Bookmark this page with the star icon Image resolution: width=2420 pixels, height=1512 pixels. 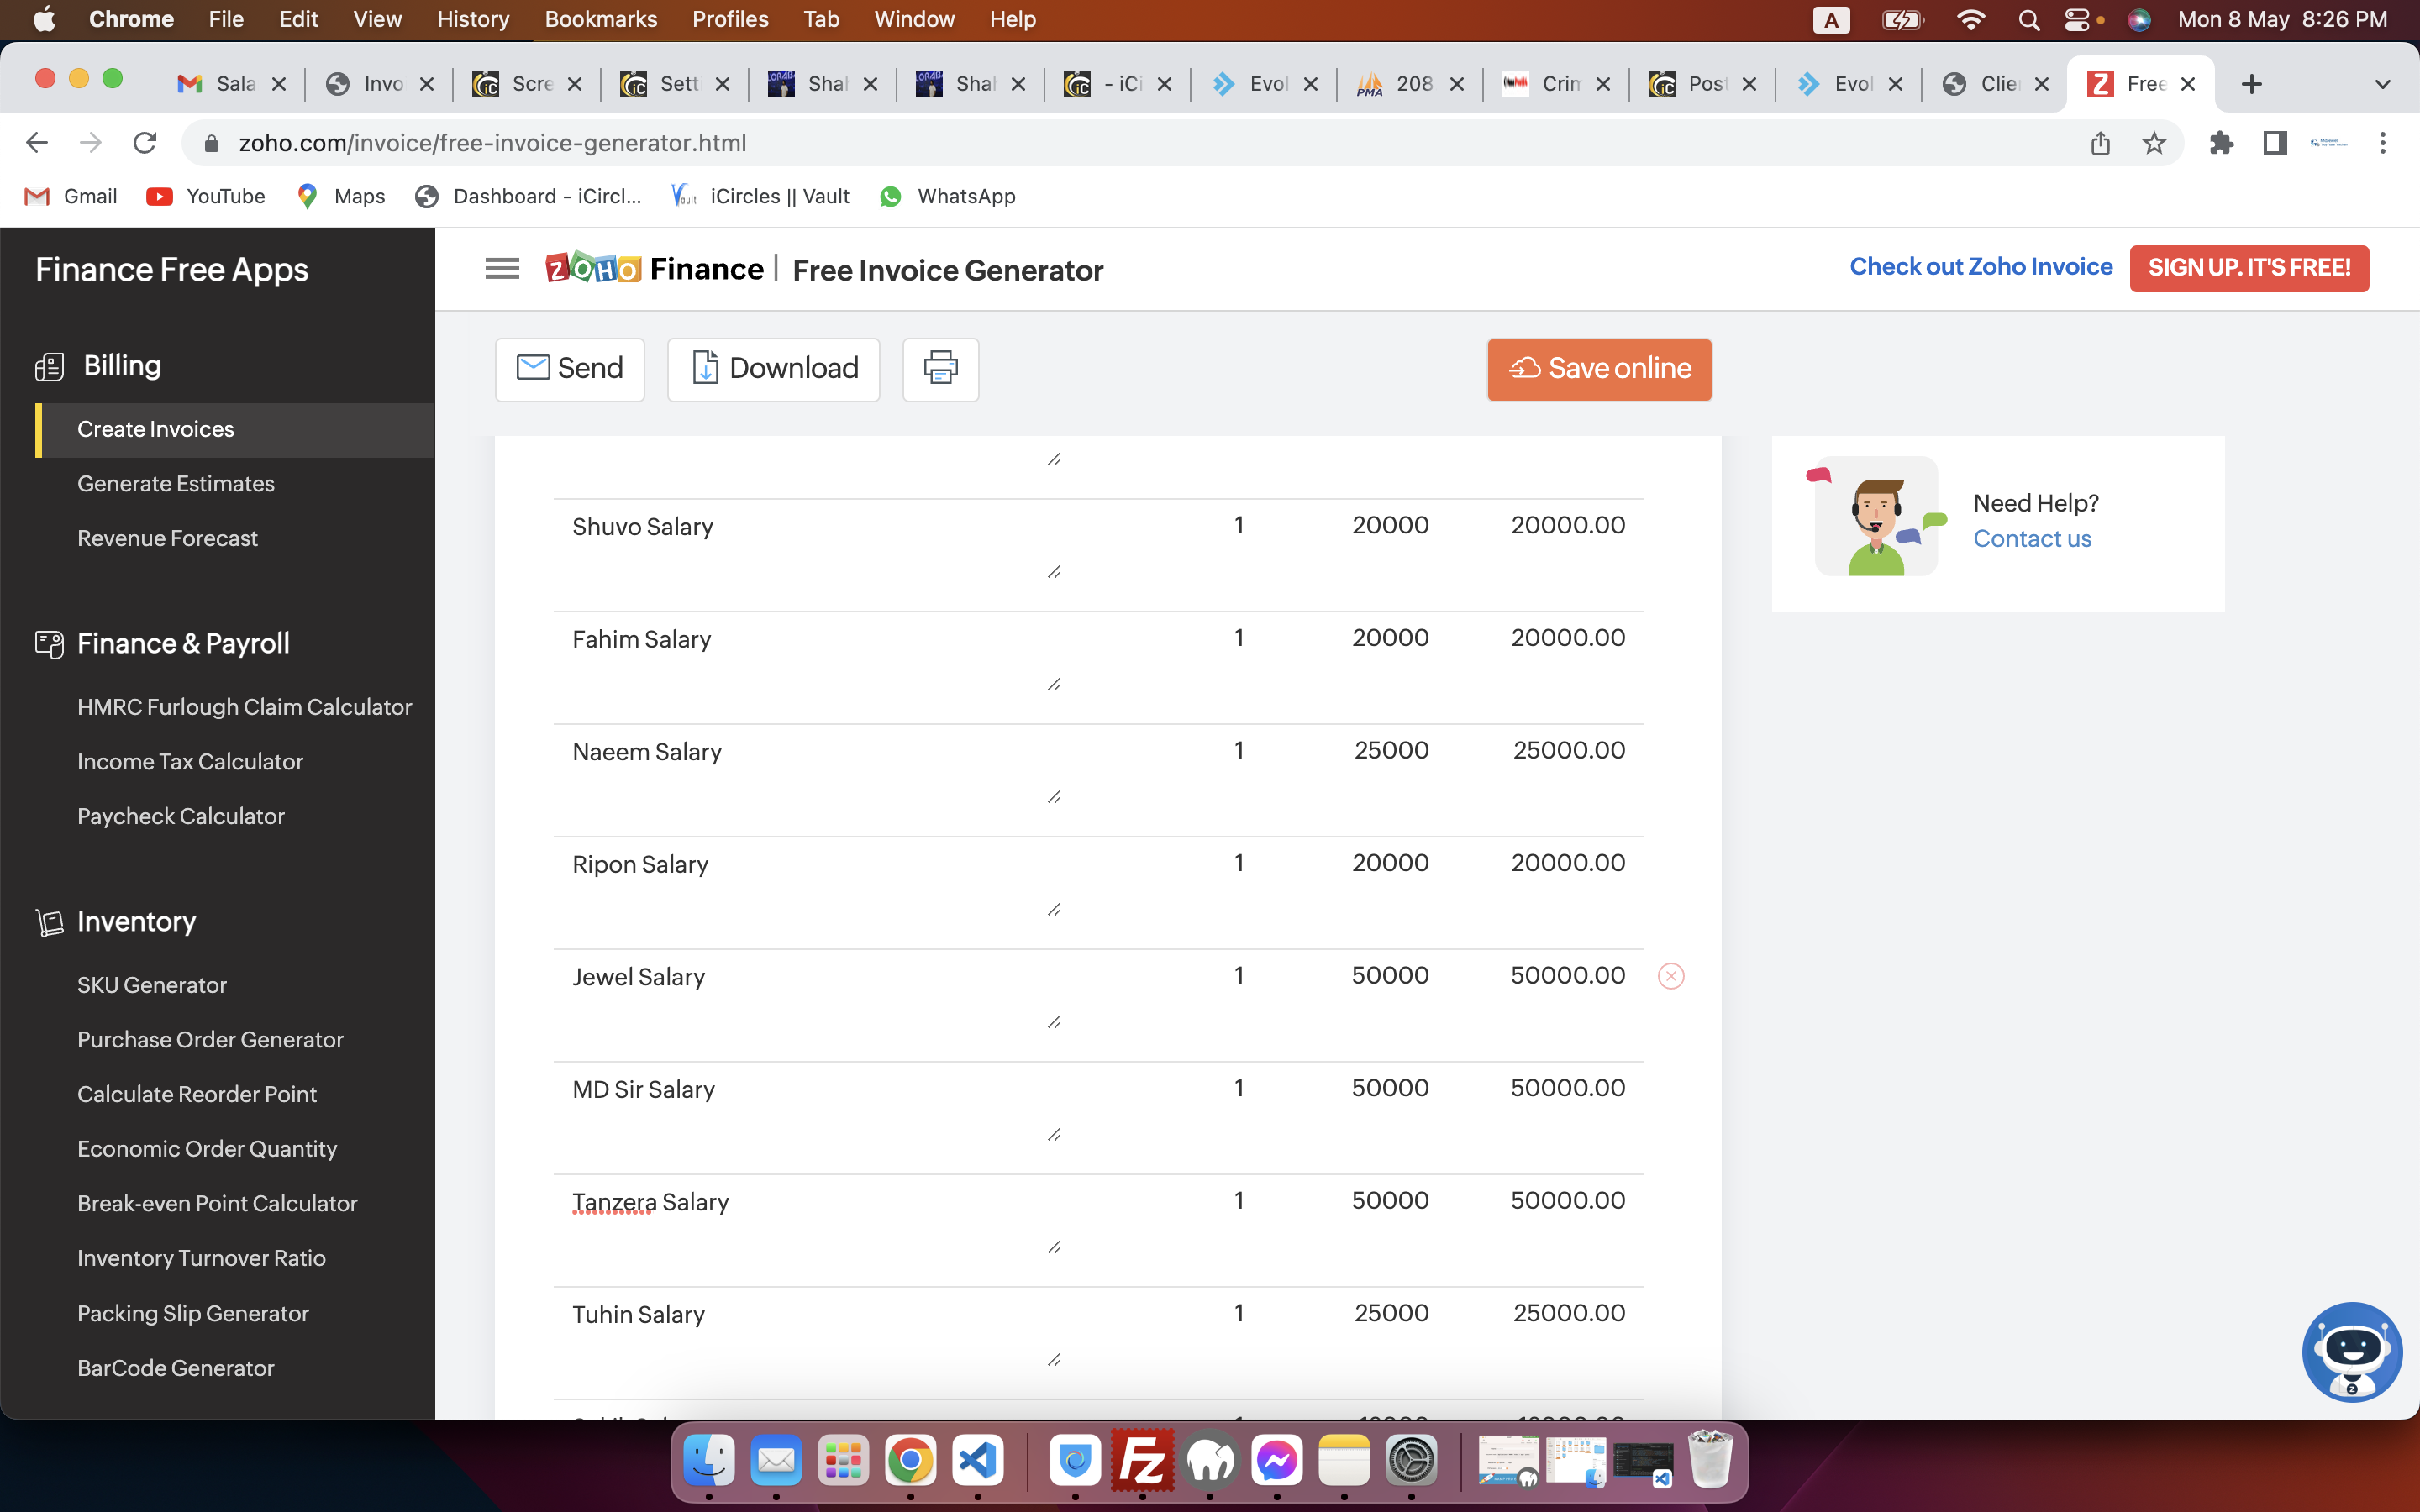coord(2154,143)
